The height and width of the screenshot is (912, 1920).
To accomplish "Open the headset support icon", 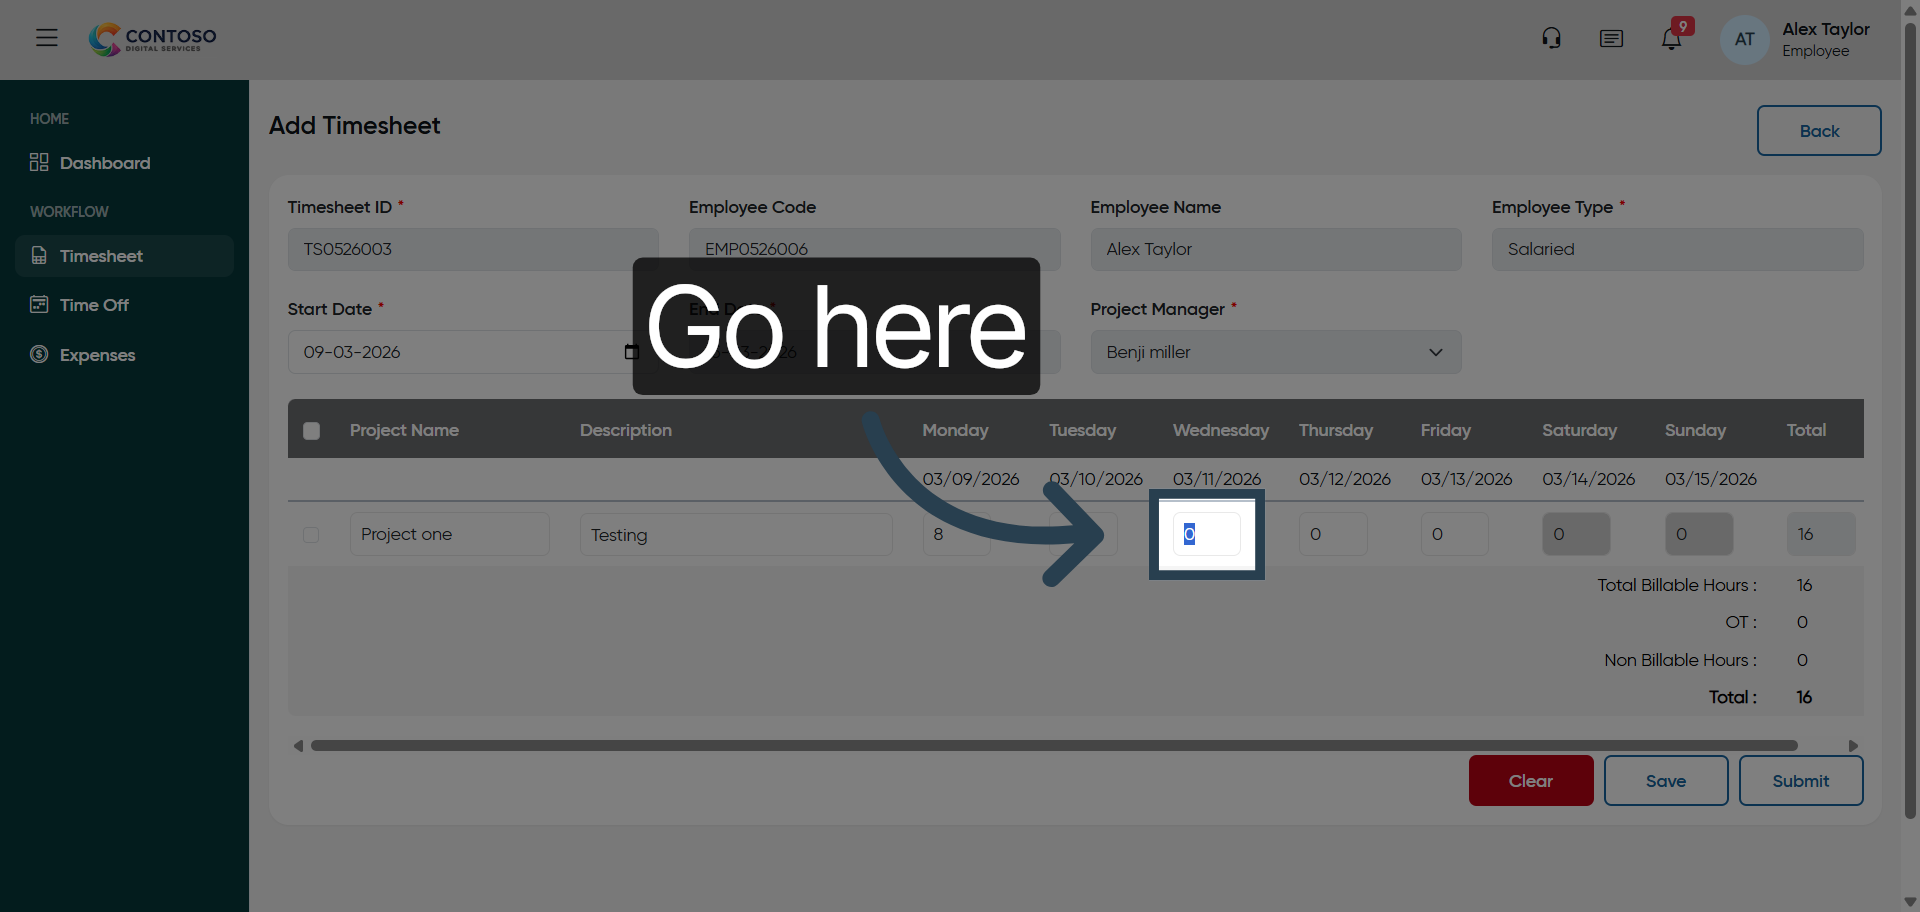I will 1551,37.
